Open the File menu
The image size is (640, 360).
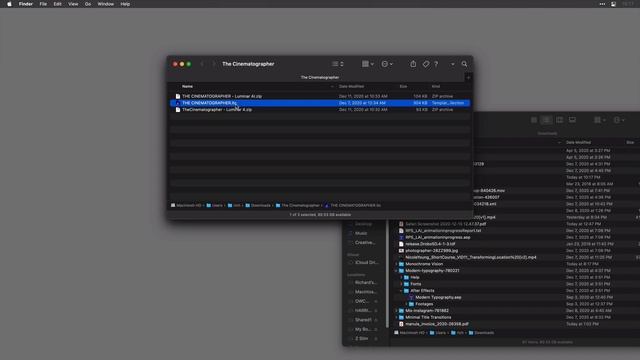pos(43,4)
